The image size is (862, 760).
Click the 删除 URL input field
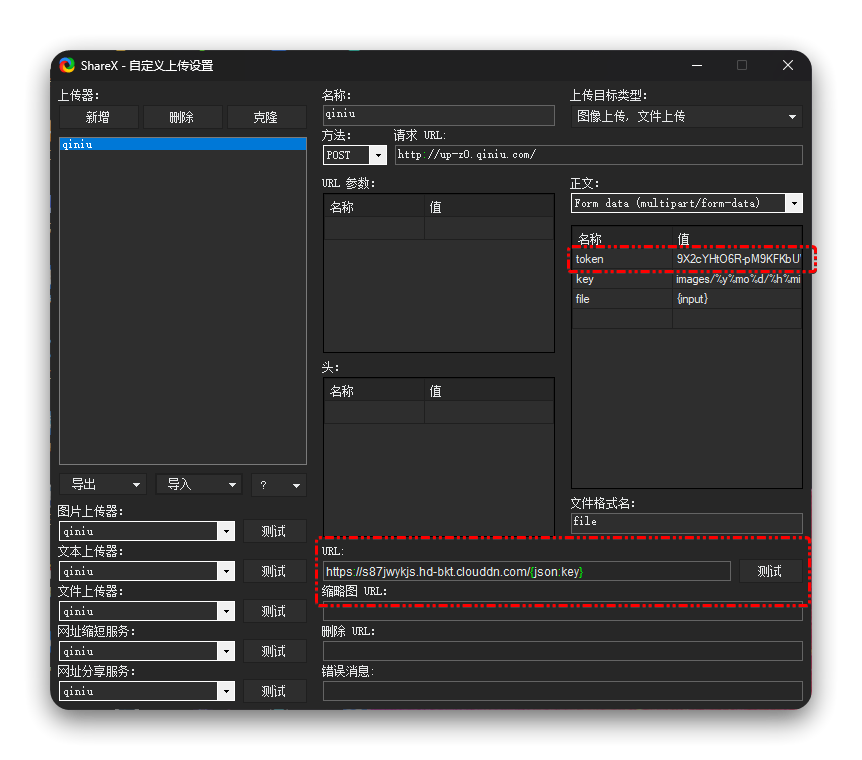[x=562, y=651]
